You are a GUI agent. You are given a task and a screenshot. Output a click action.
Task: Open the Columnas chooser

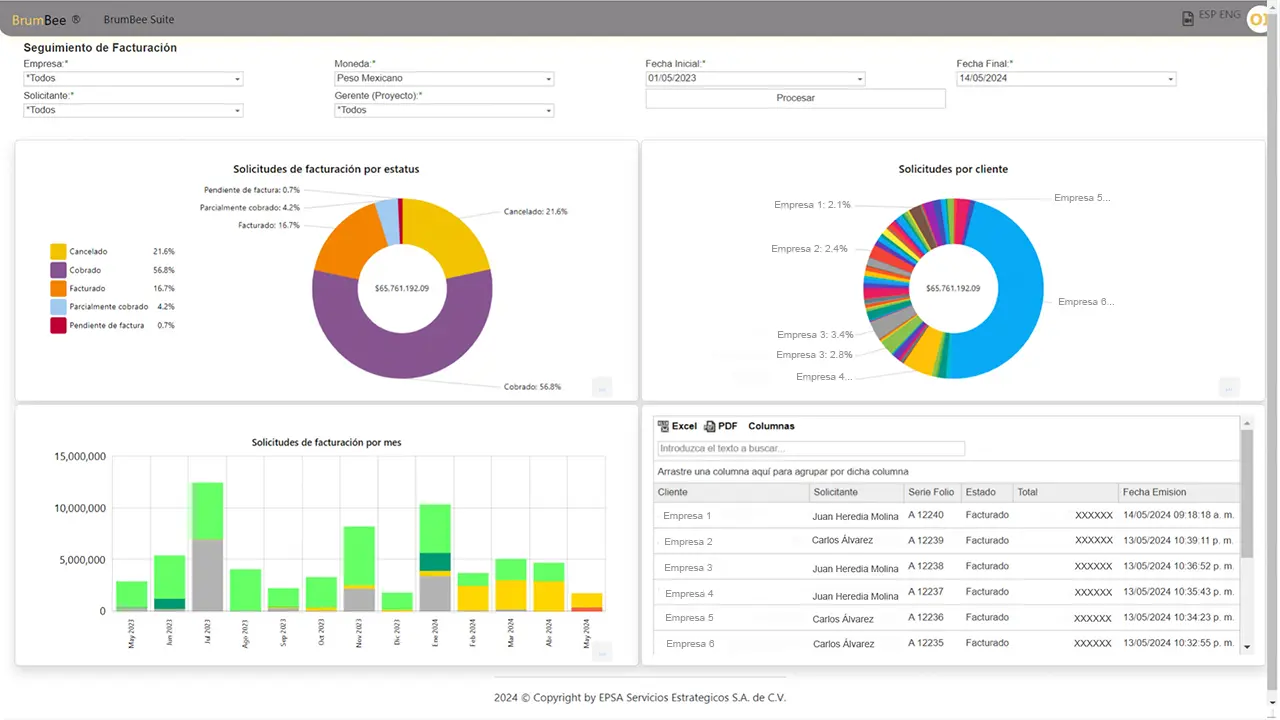(x=771, y=426)
